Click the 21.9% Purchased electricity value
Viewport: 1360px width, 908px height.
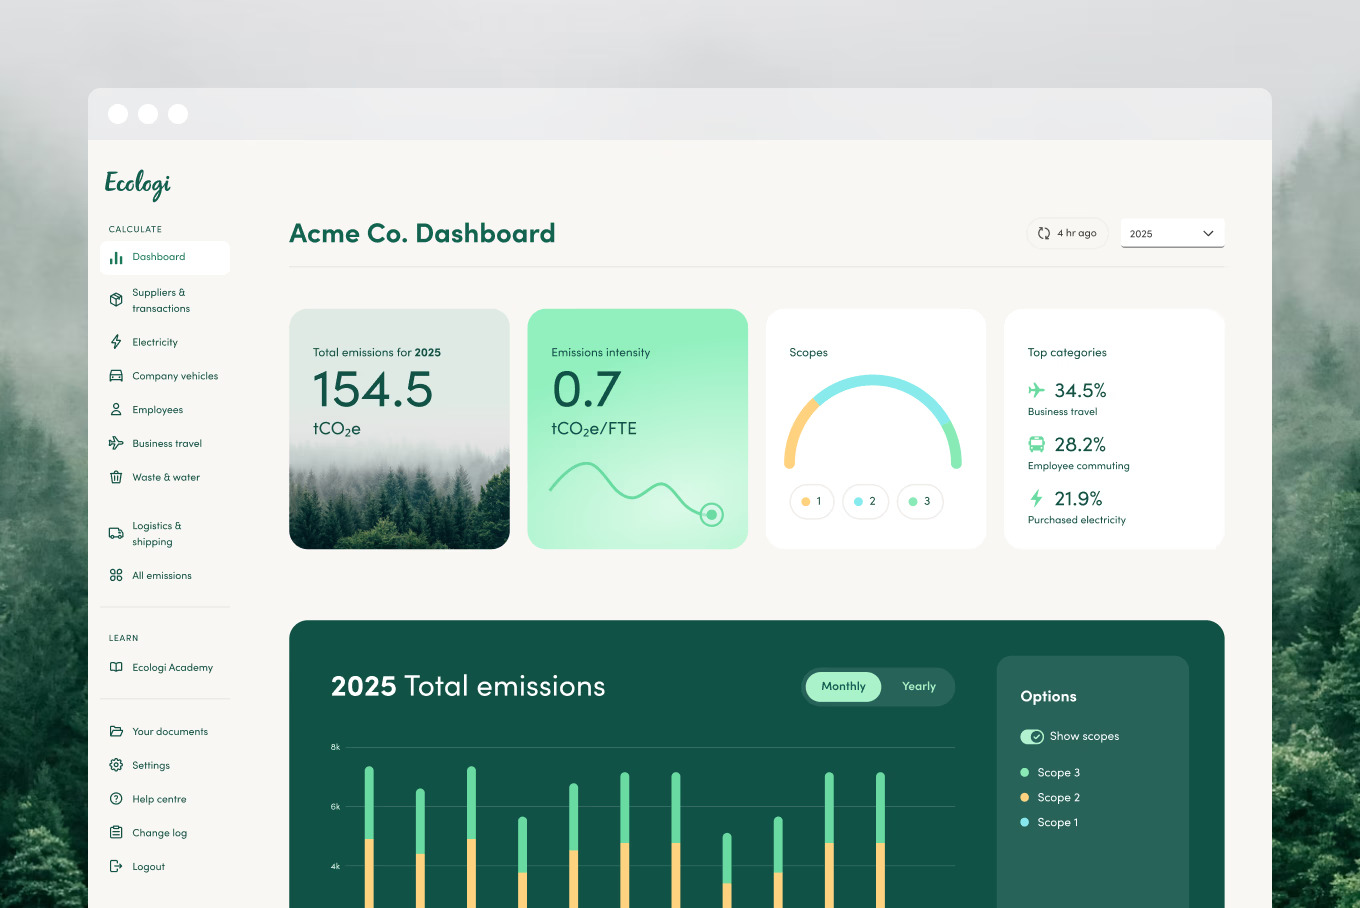click(1078, 498)
